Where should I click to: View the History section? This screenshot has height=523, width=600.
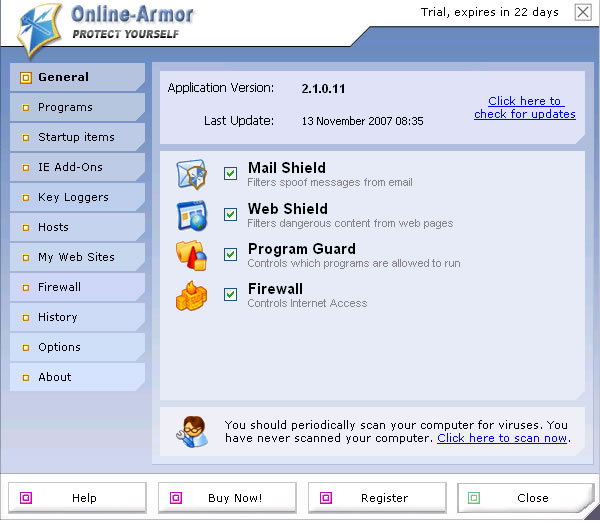tap(77, 317)
